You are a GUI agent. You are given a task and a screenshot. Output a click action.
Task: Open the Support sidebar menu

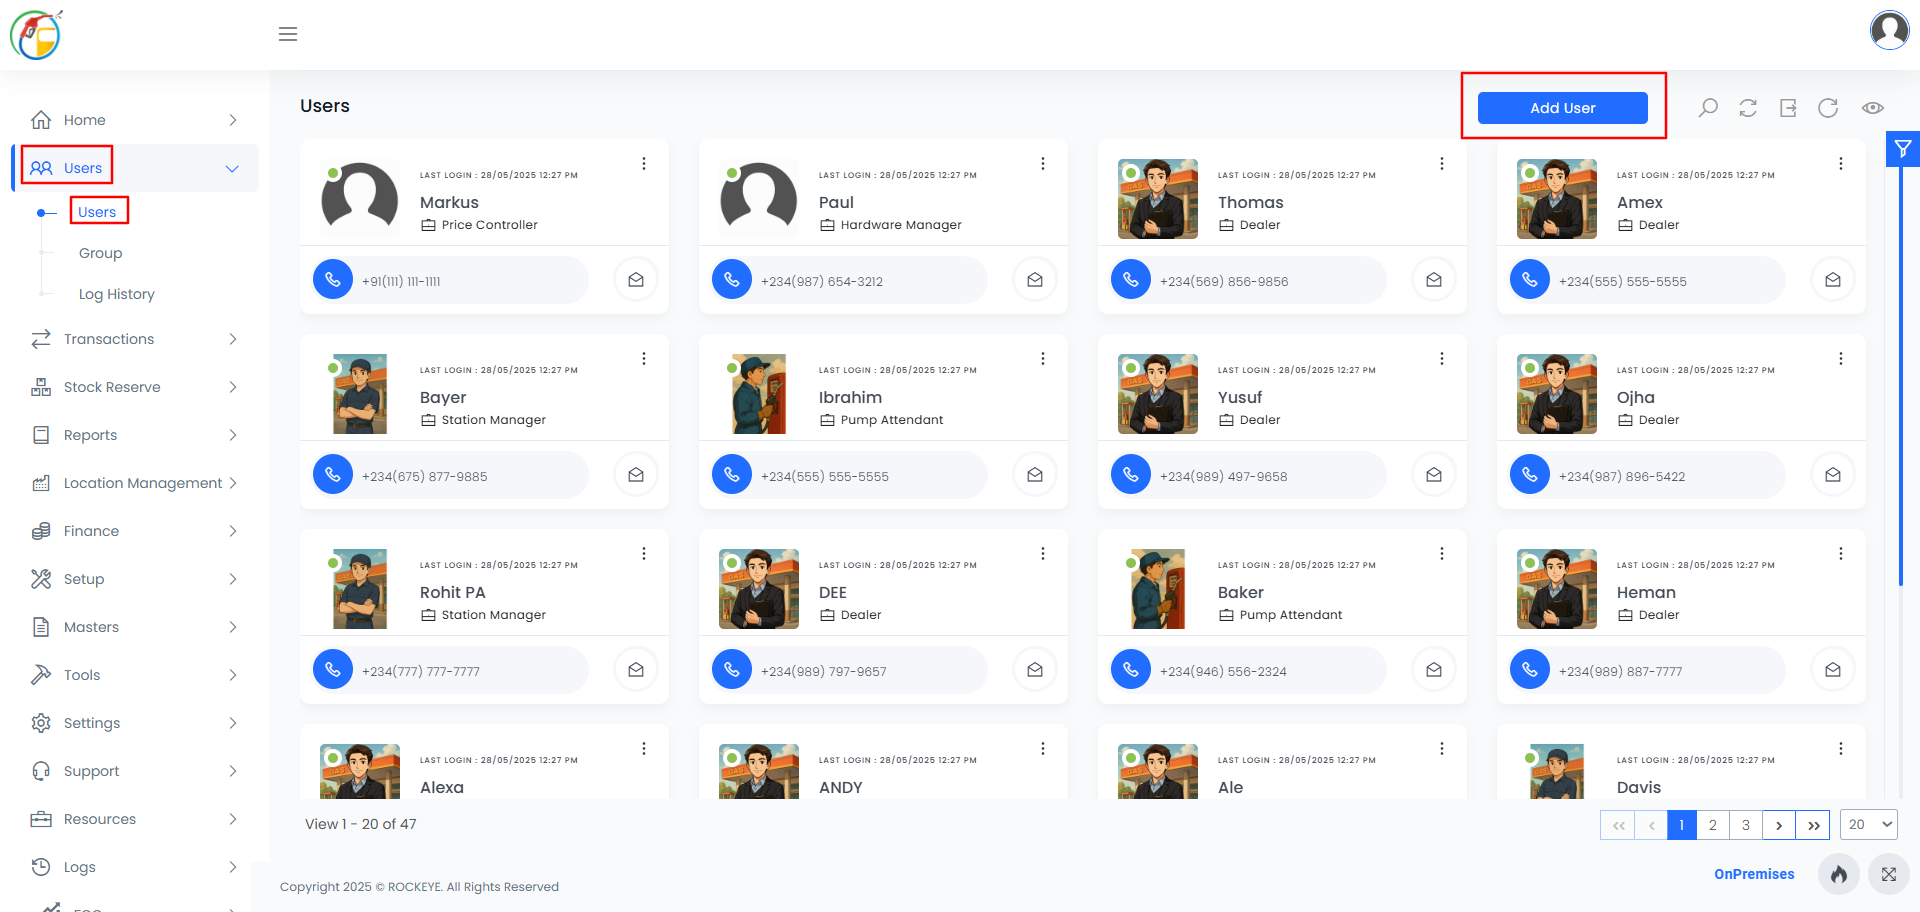click(x=135, y=771)
